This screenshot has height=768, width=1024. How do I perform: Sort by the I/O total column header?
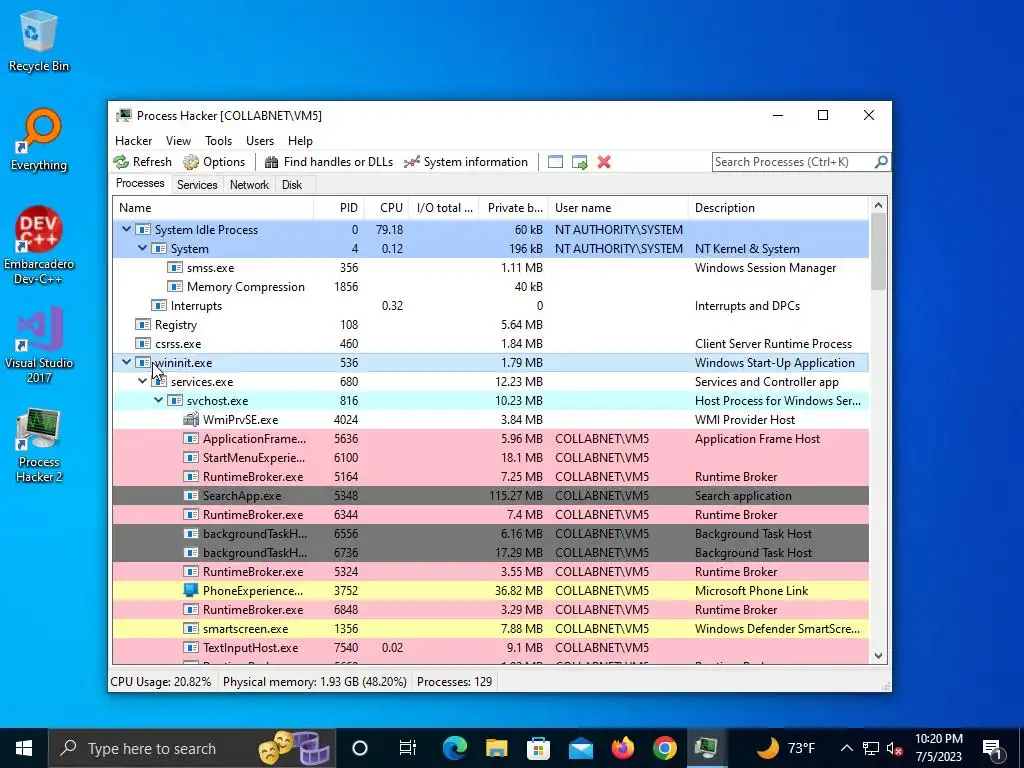pos(444,208)
